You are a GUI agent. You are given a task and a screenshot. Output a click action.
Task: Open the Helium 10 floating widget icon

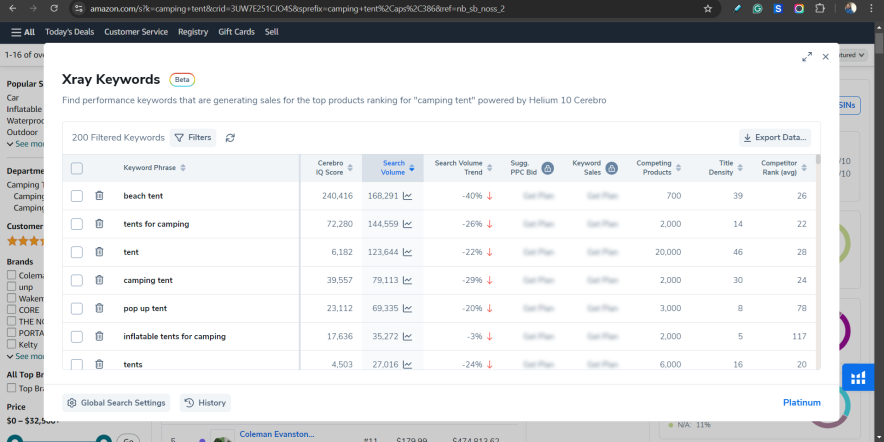pos(857,377)
